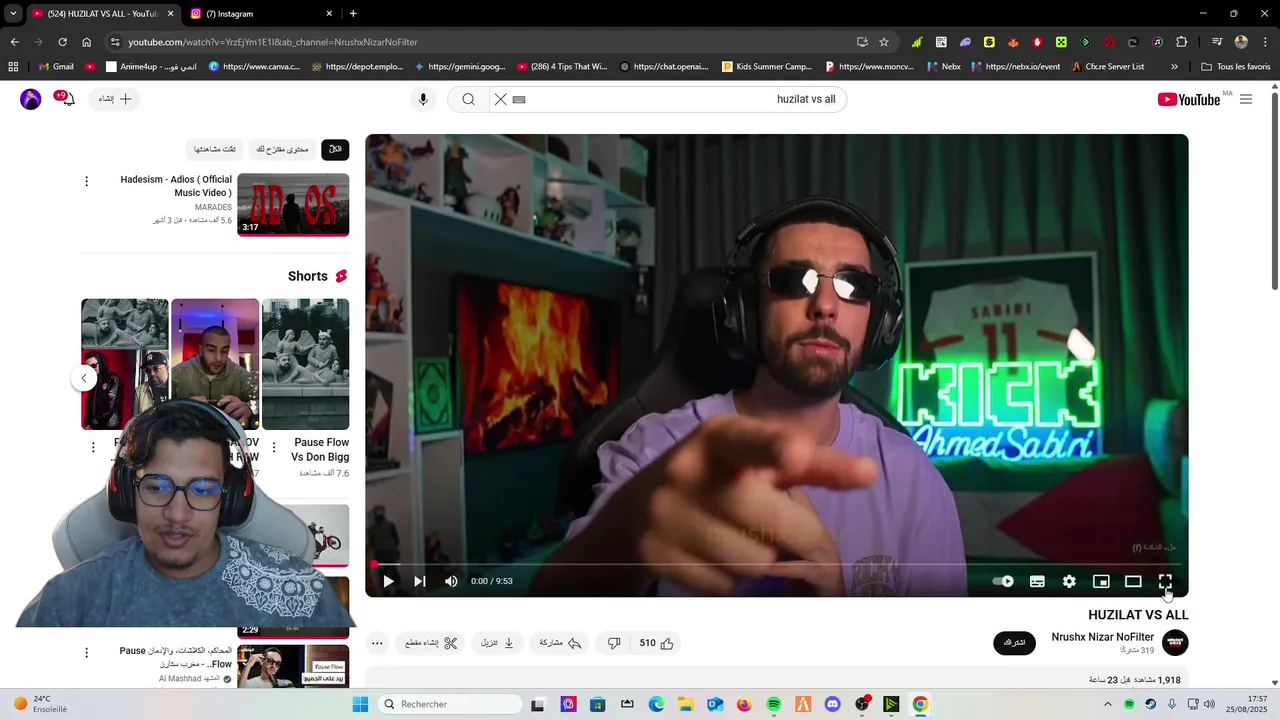
Task: Open YouTube notifications bell
Action: pos(66,99)
